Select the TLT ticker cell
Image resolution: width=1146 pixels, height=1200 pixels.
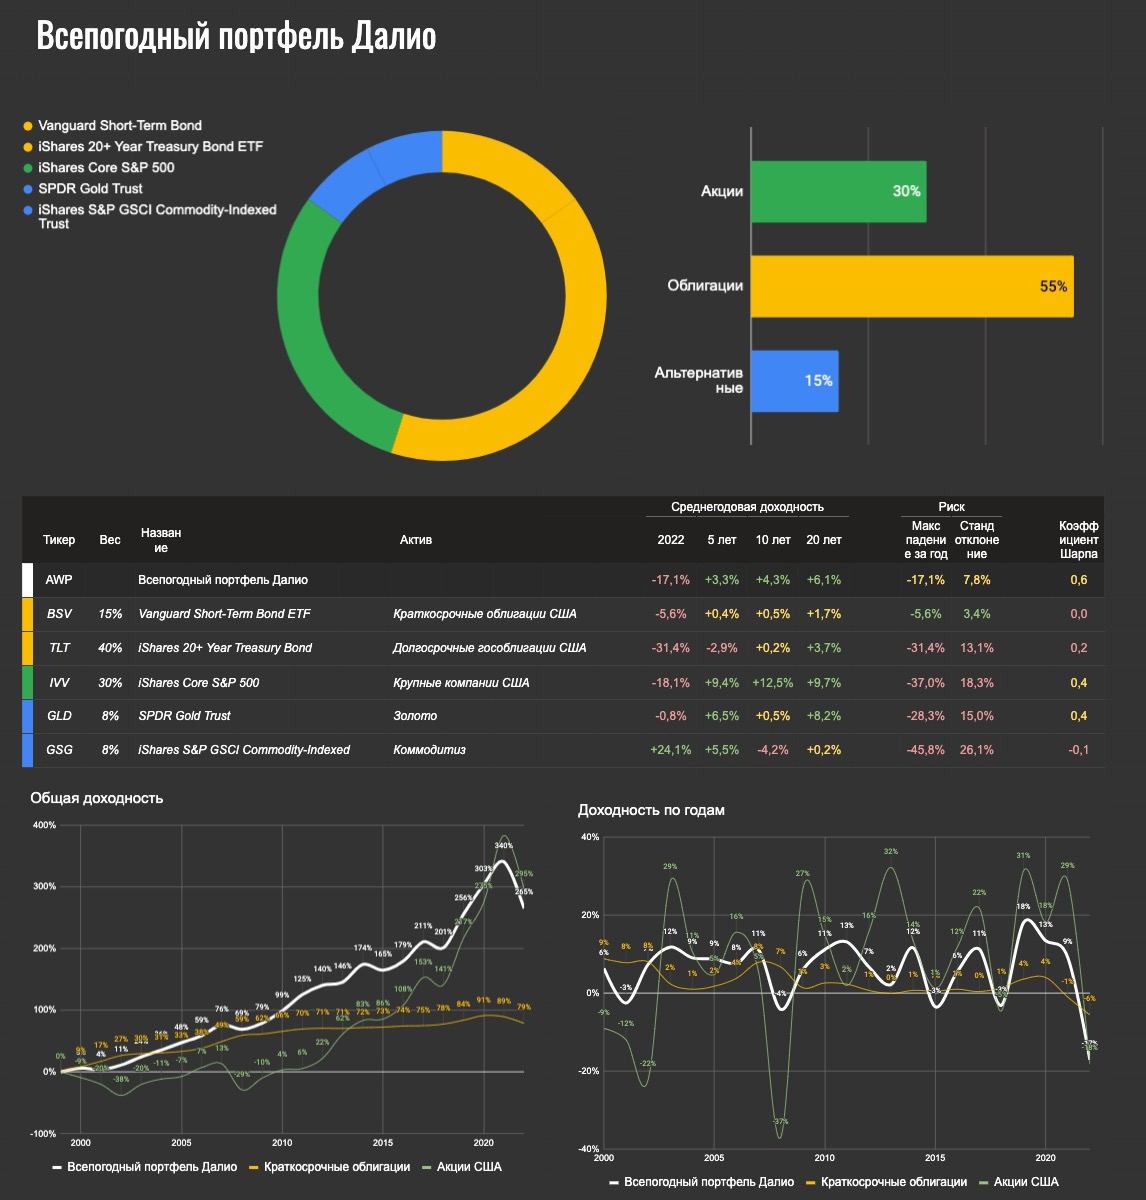[59, 648]
